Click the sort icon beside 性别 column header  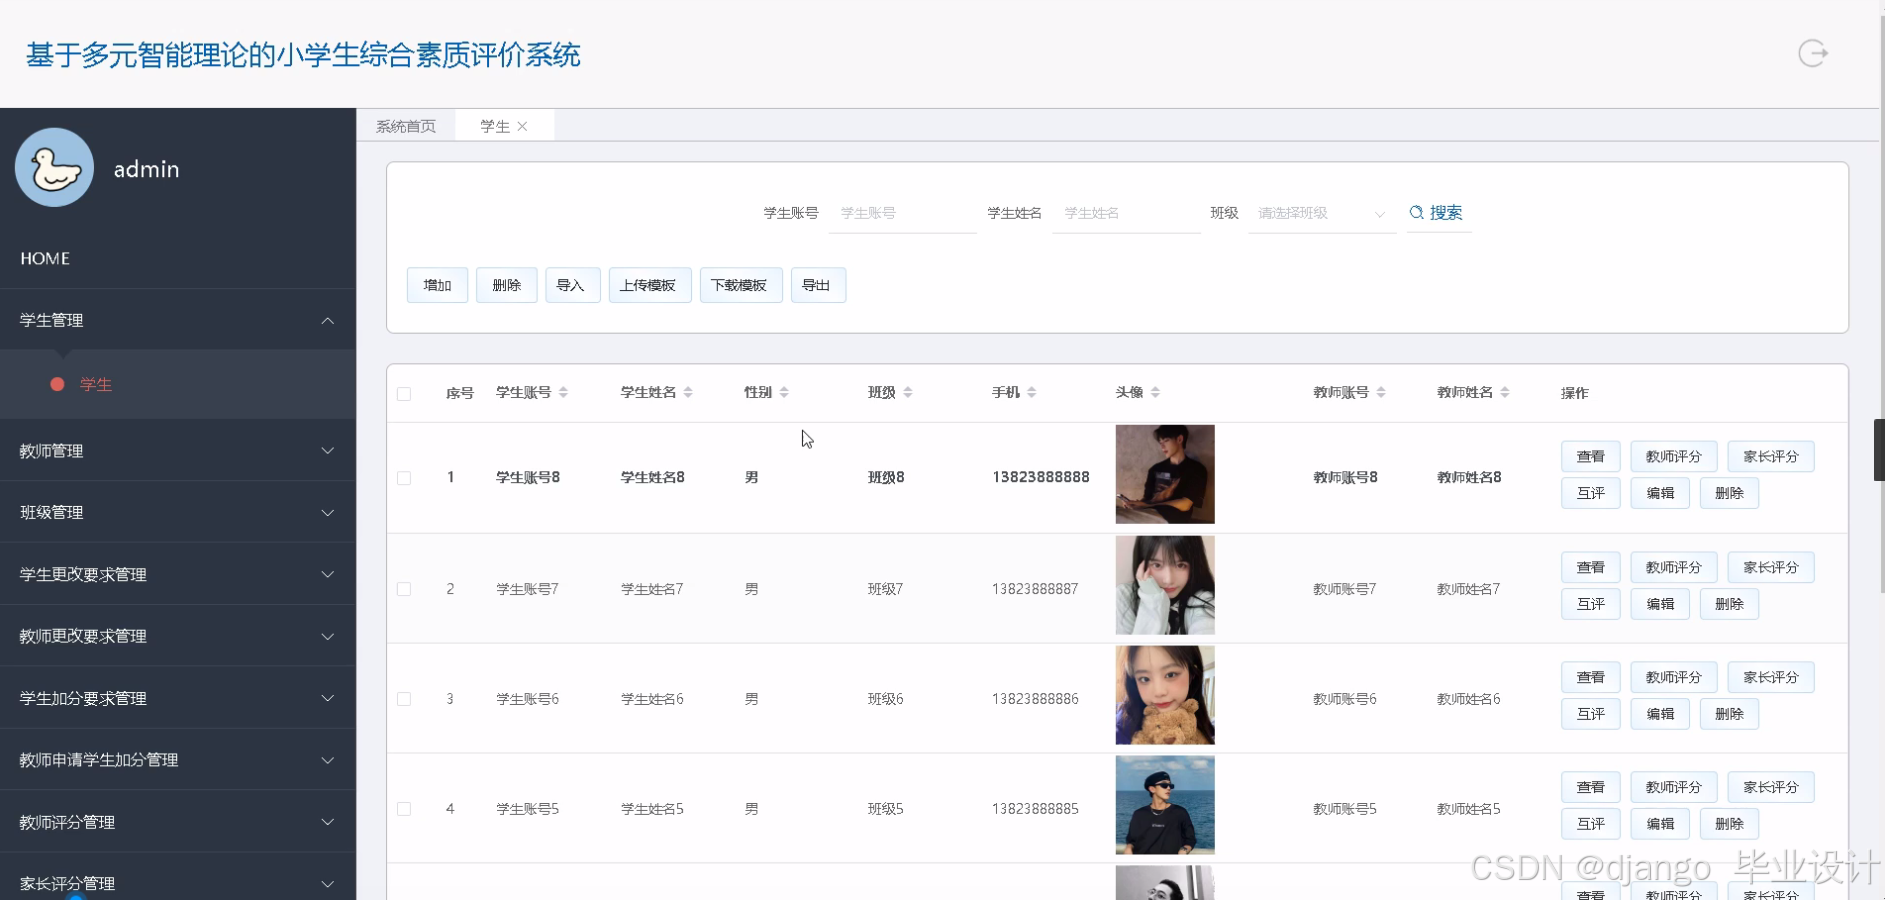[784, 392]
